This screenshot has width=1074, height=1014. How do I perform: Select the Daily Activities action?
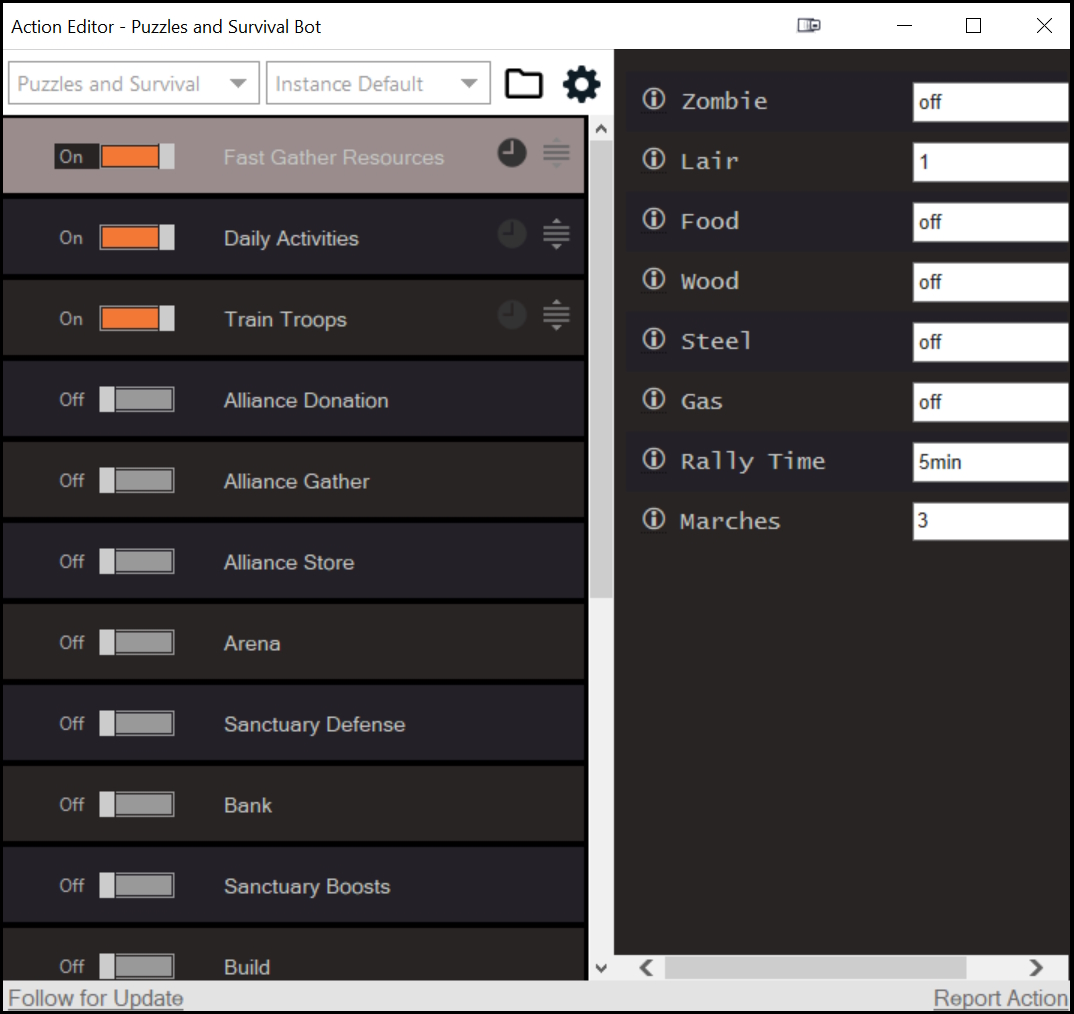[294, 237]
